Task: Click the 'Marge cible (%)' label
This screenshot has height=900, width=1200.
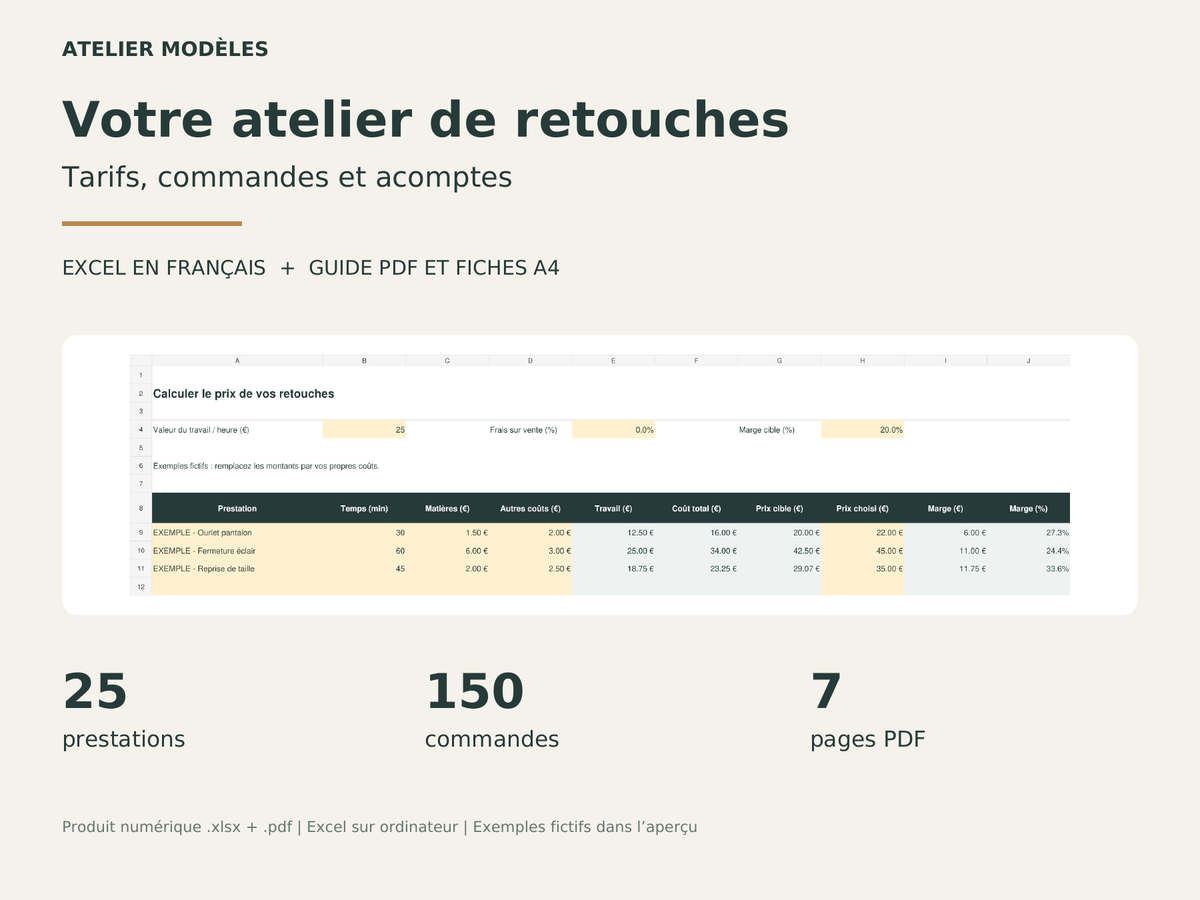Action: (x=766, y=430)
